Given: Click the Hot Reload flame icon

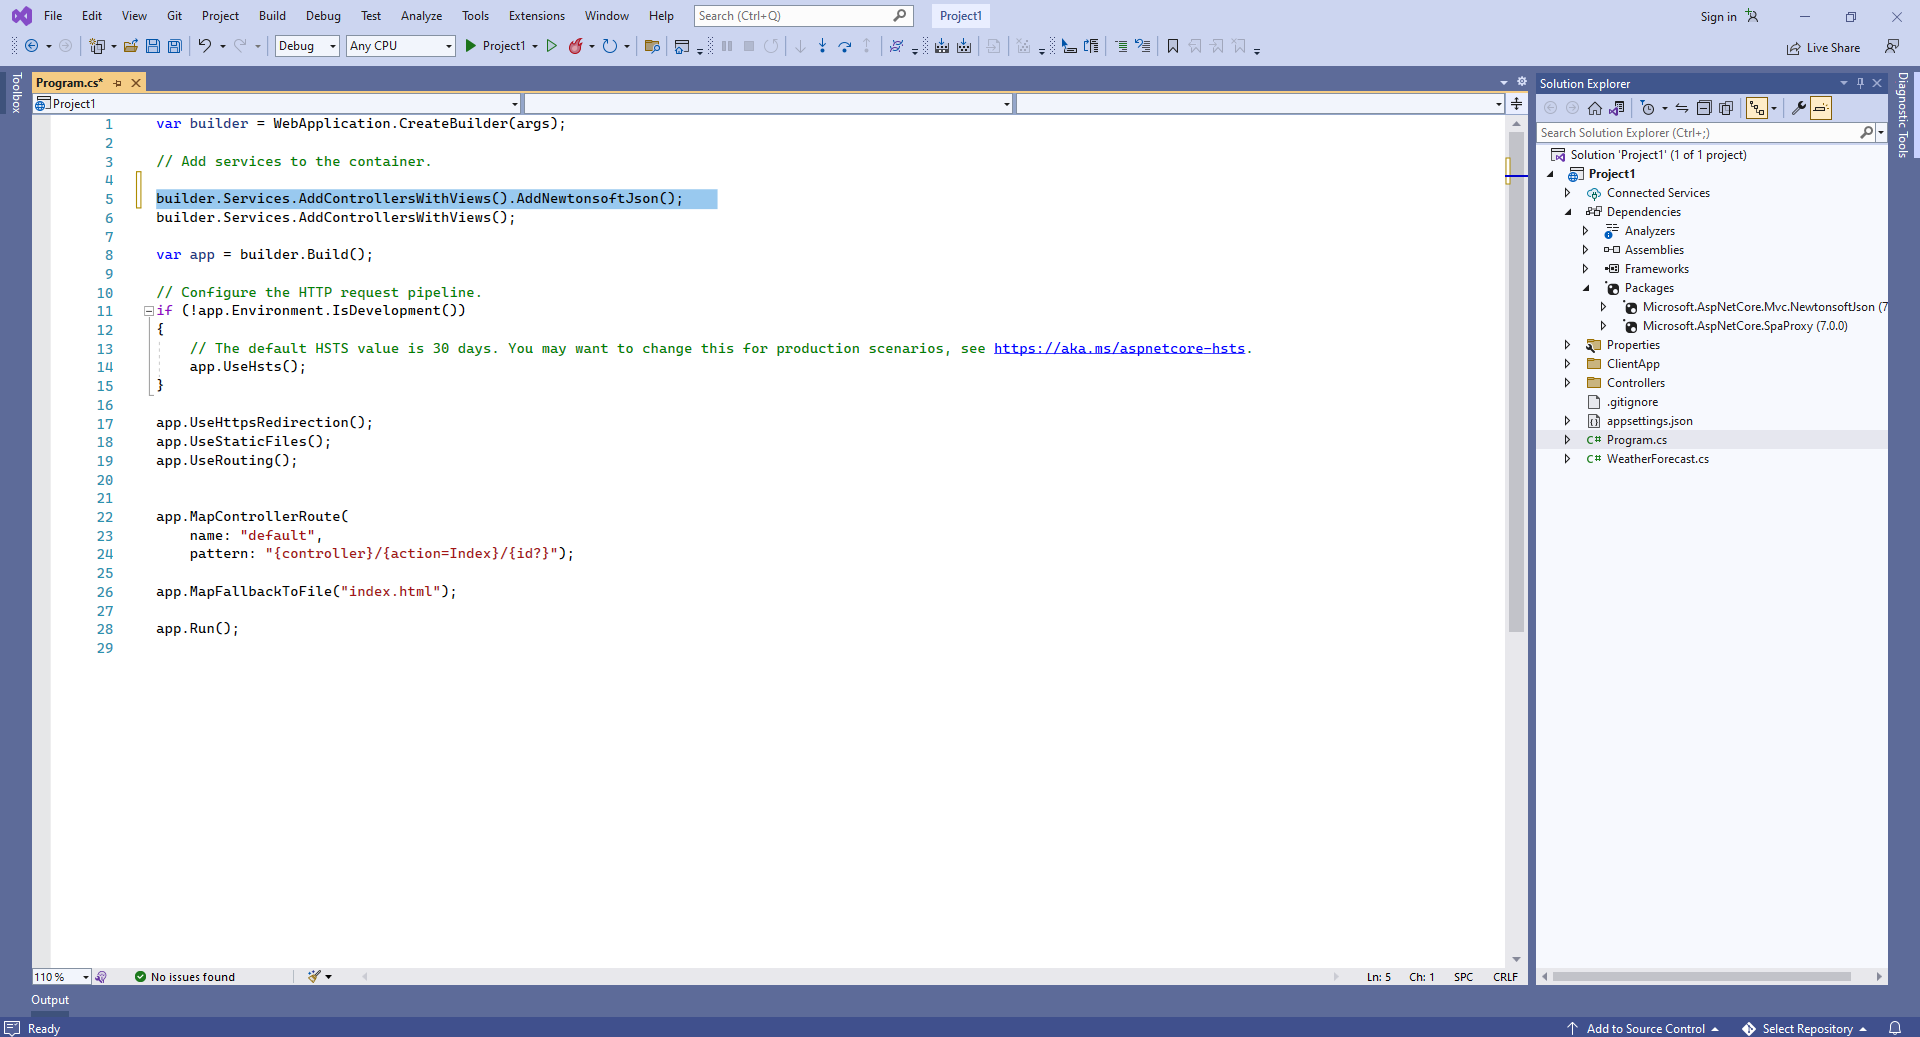Looking at the screenshot, I should click(576, 46).
